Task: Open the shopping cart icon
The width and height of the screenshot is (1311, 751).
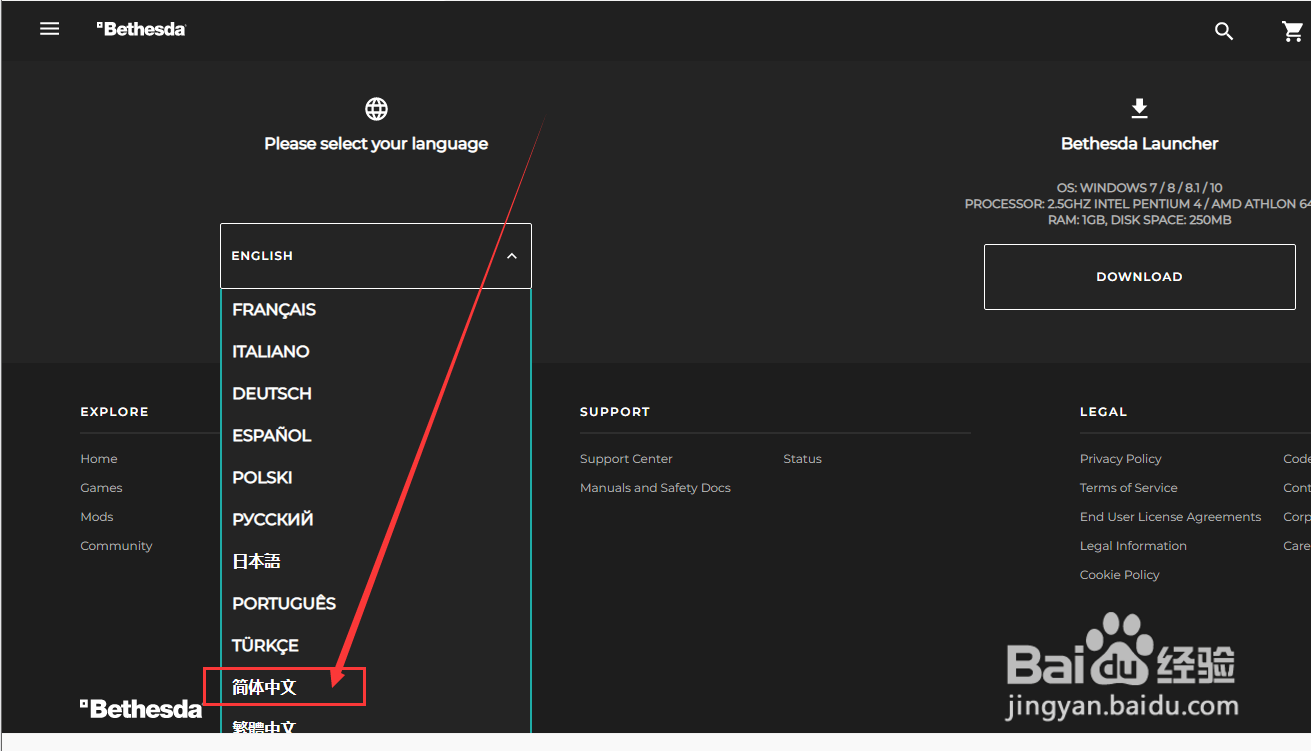Action: coord(1293,31)
